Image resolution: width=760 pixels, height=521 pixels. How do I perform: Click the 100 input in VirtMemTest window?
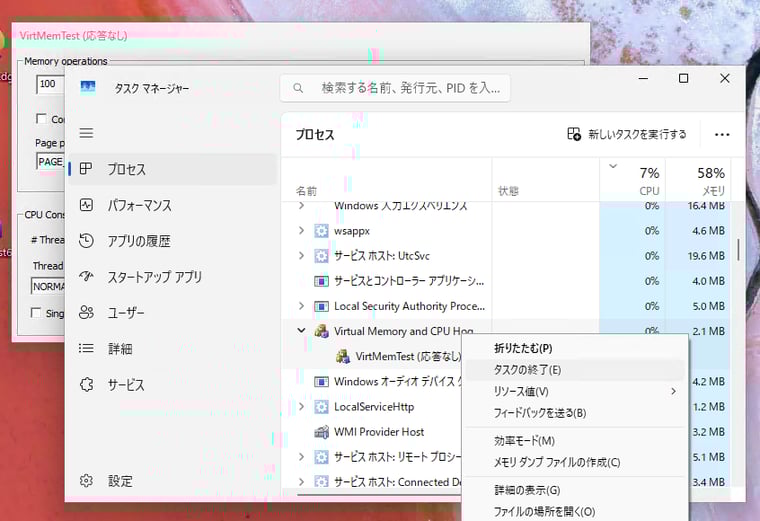point(50,84)
